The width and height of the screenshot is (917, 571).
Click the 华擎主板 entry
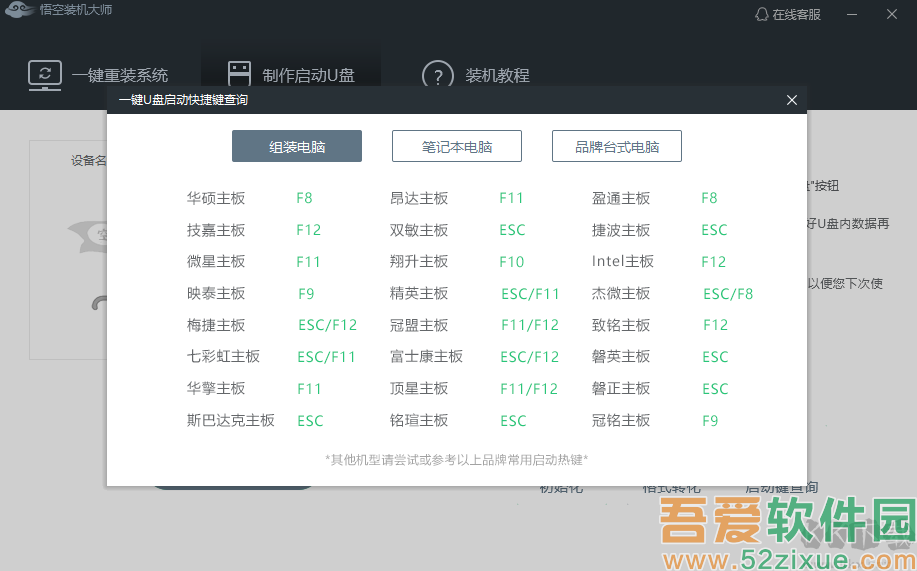[x=216, y=388]
